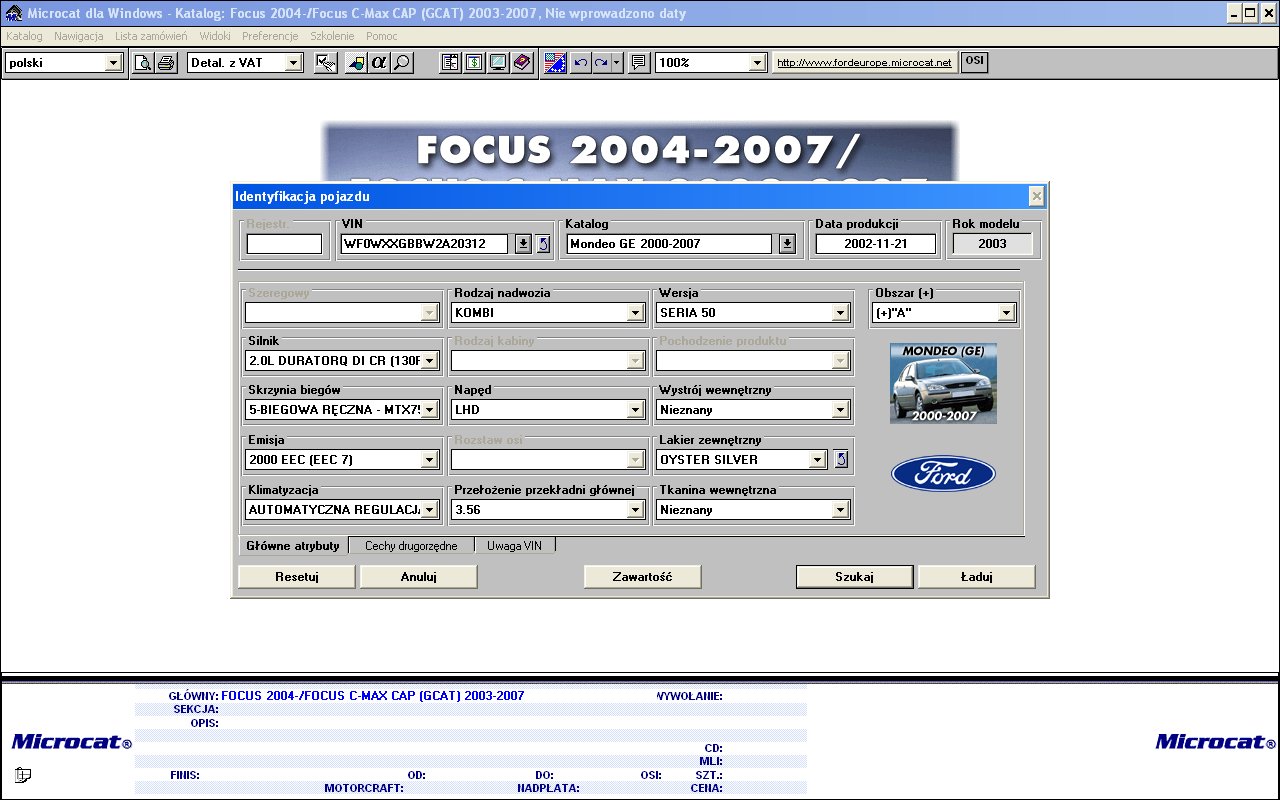This screenshot has height=800, width=1280.
Task: Open the Katalog menu
Action: point(24,36)
